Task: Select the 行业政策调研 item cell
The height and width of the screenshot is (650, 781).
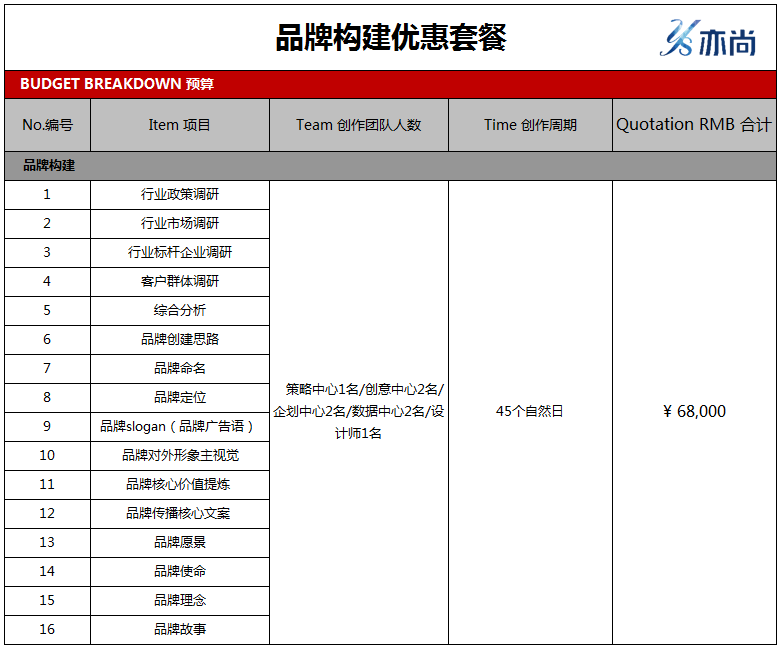Action: 180,195
